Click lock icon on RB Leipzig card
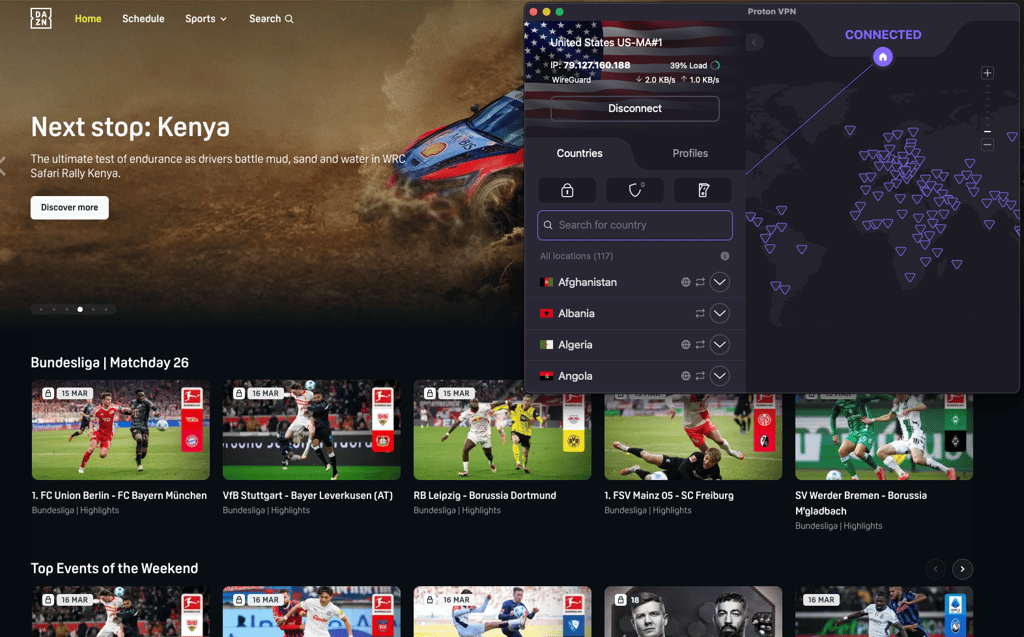This screenshot has width=1024, height=637. click(430, 393)
